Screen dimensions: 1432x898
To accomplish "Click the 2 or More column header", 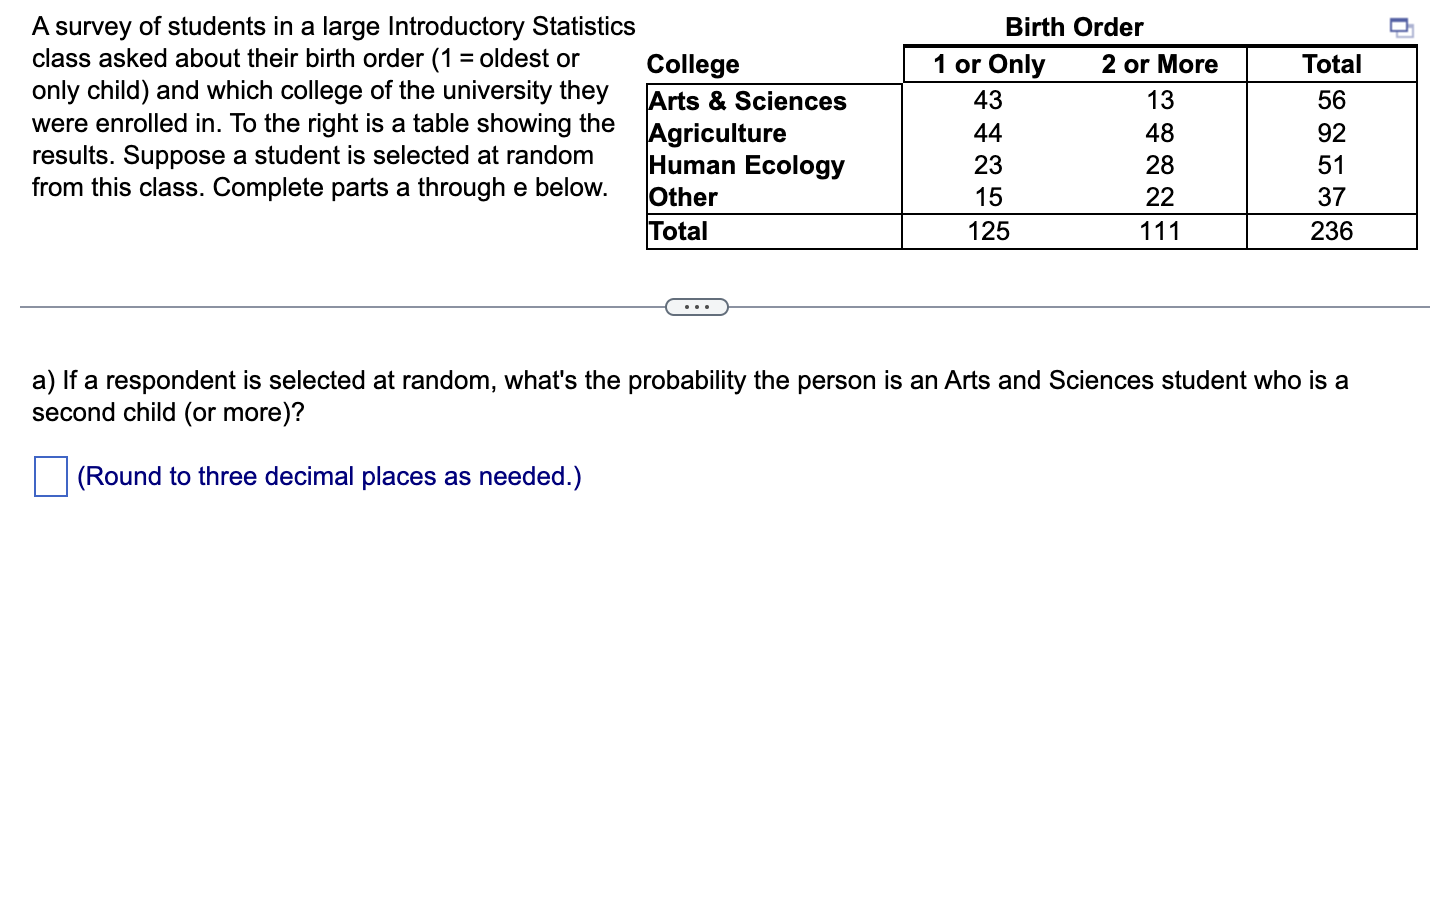I will coord(1160,64).
